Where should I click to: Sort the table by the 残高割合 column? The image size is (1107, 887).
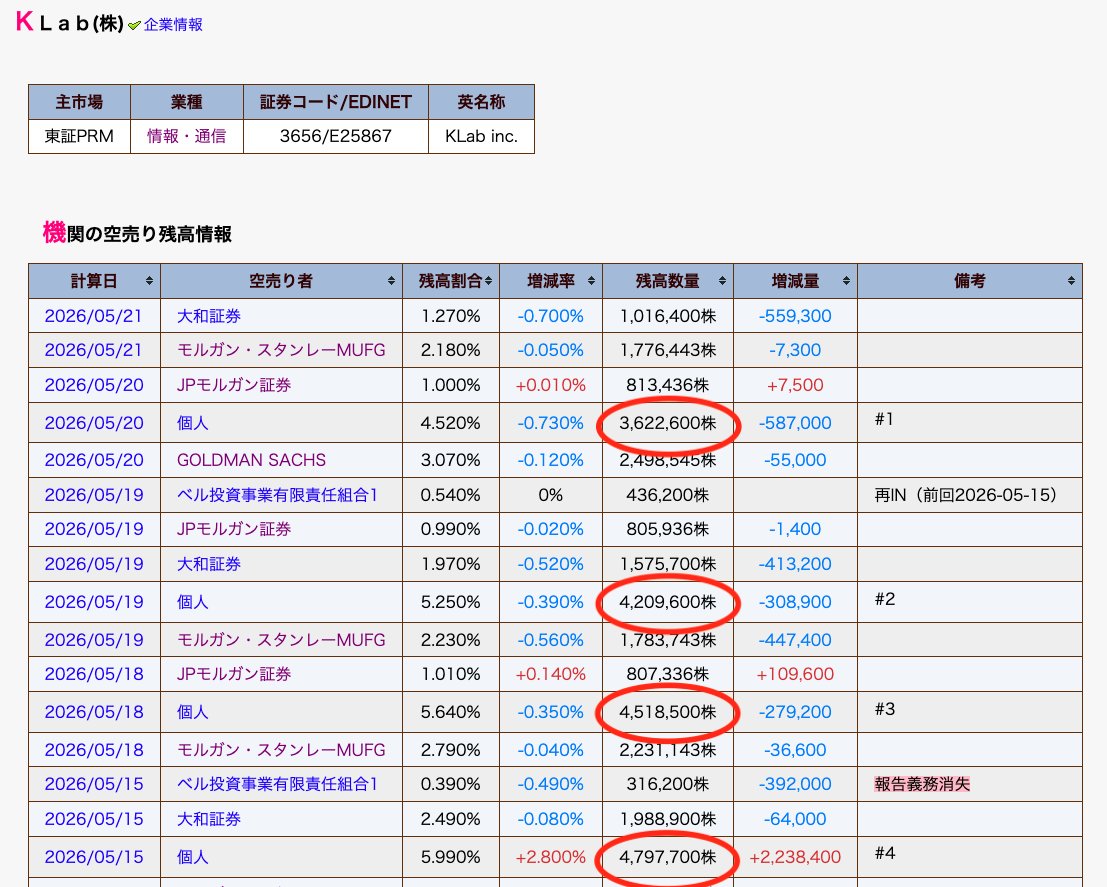(489, 281)
